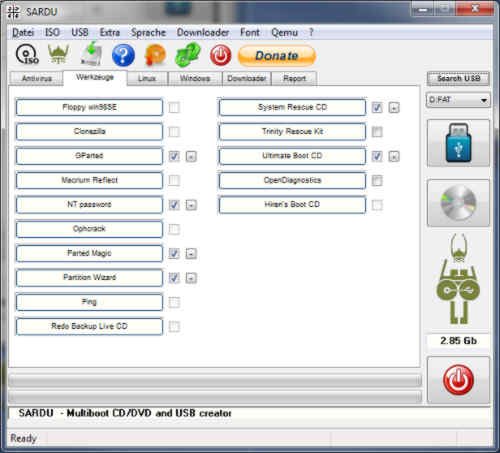Enable the Clonezilla checkbox
This screenshot has height=453, width=500.
174,132
